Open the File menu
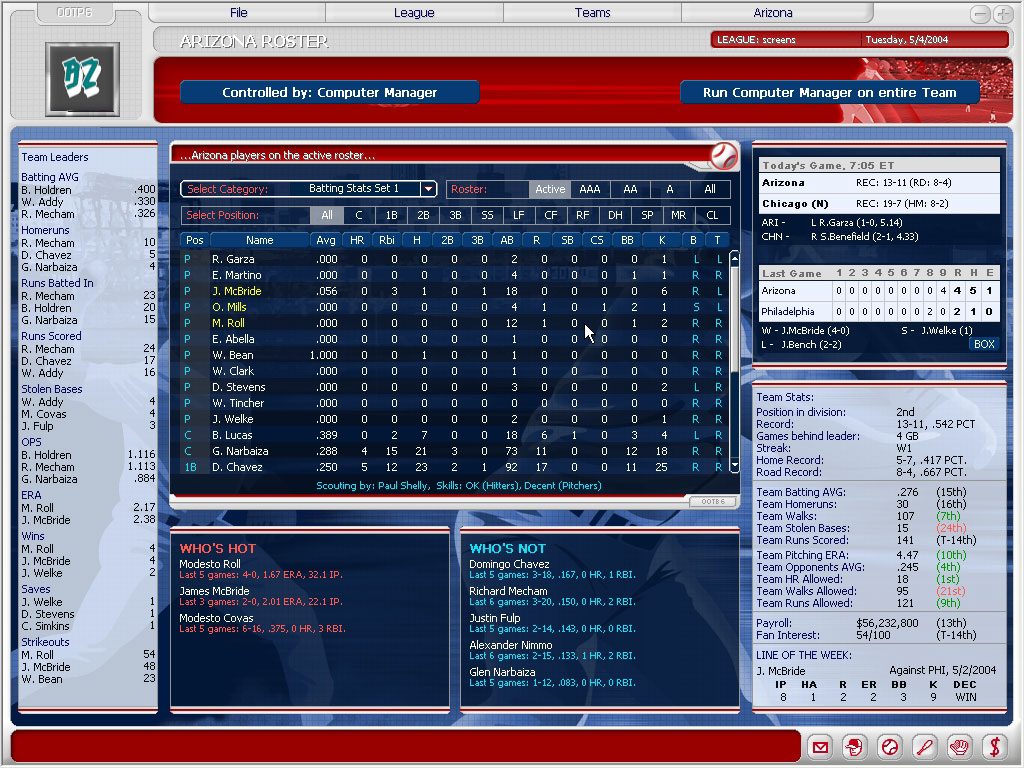Viewport: 1024px width, 768px height. (238, 12)
